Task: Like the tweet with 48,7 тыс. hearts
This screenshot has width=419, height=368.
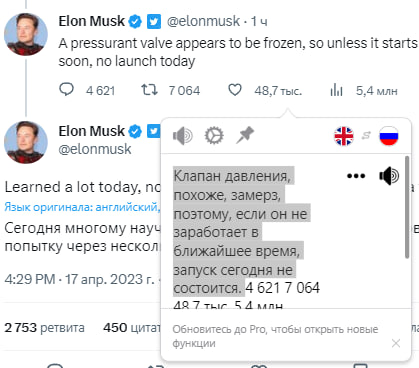Action: coord(235,90)
